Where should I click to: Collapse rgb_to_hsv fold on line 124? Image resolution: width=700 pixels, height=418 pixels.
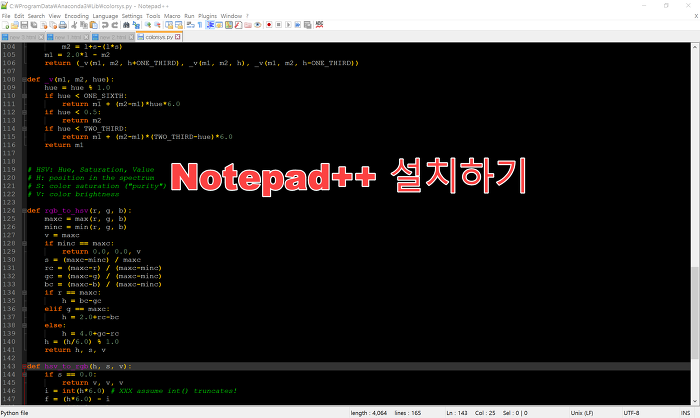pyautogui.click(x=24, y=211)
